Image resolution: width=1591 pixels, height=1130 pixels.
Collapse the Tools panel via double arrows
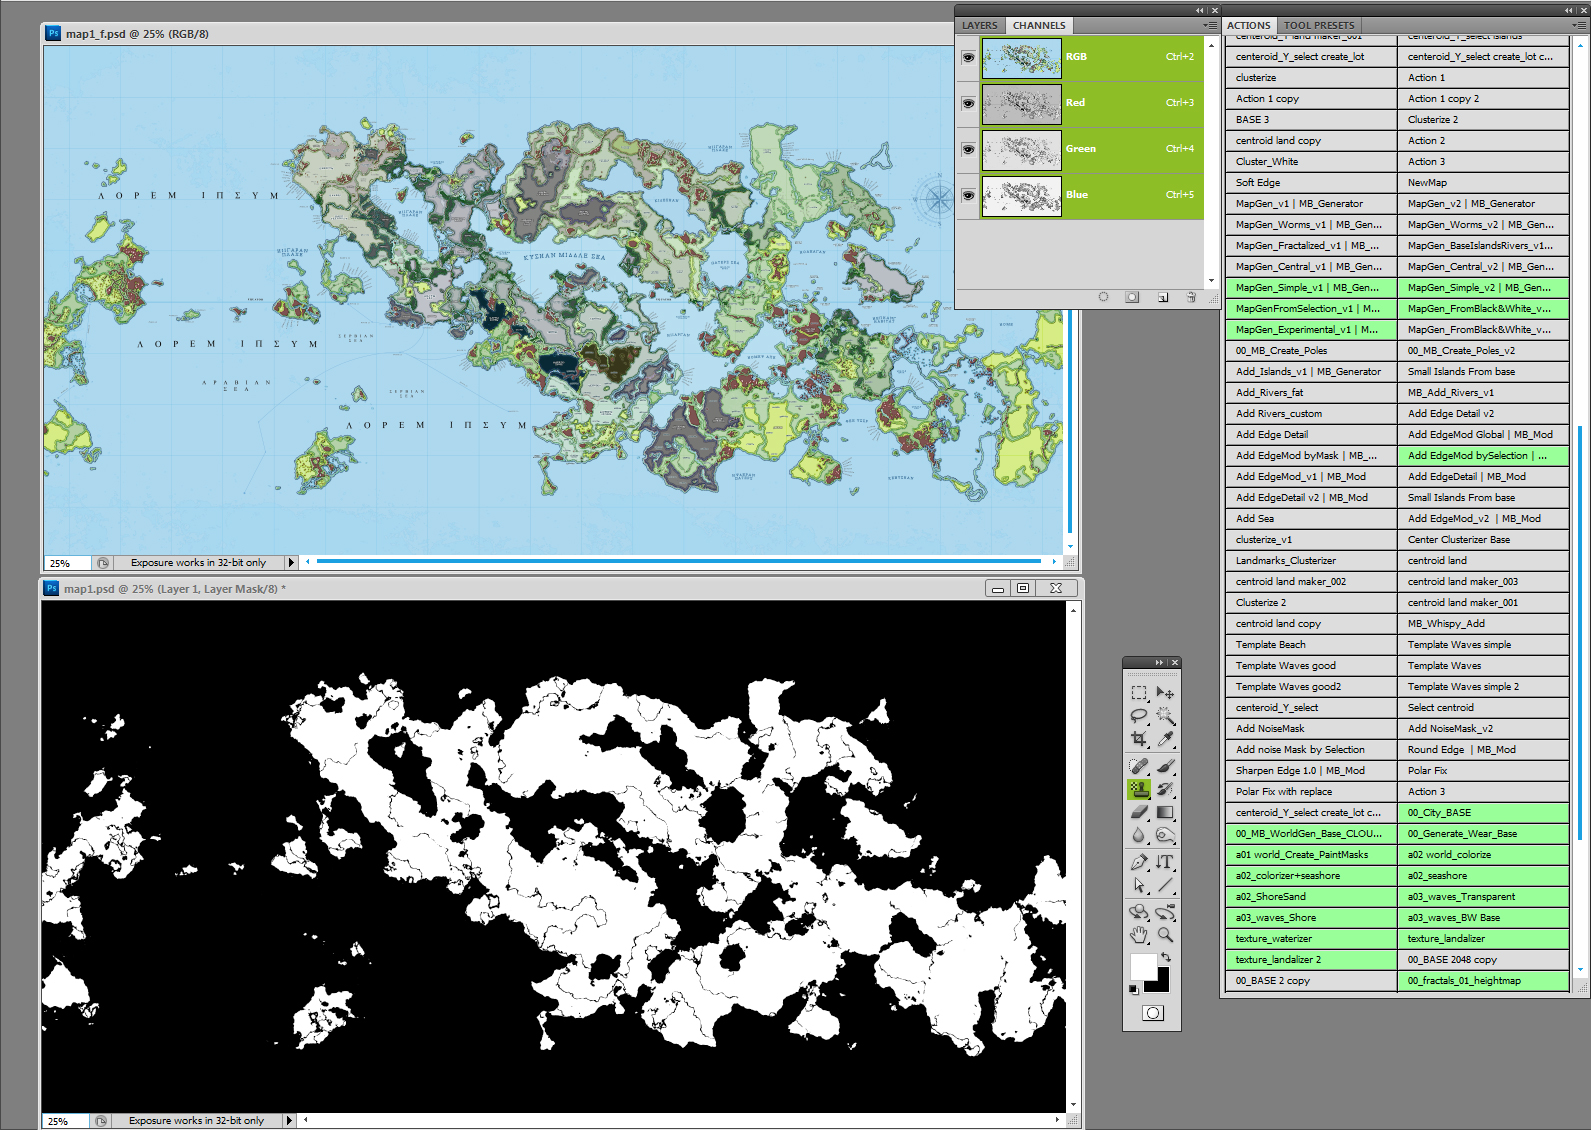coord(1160,662)
